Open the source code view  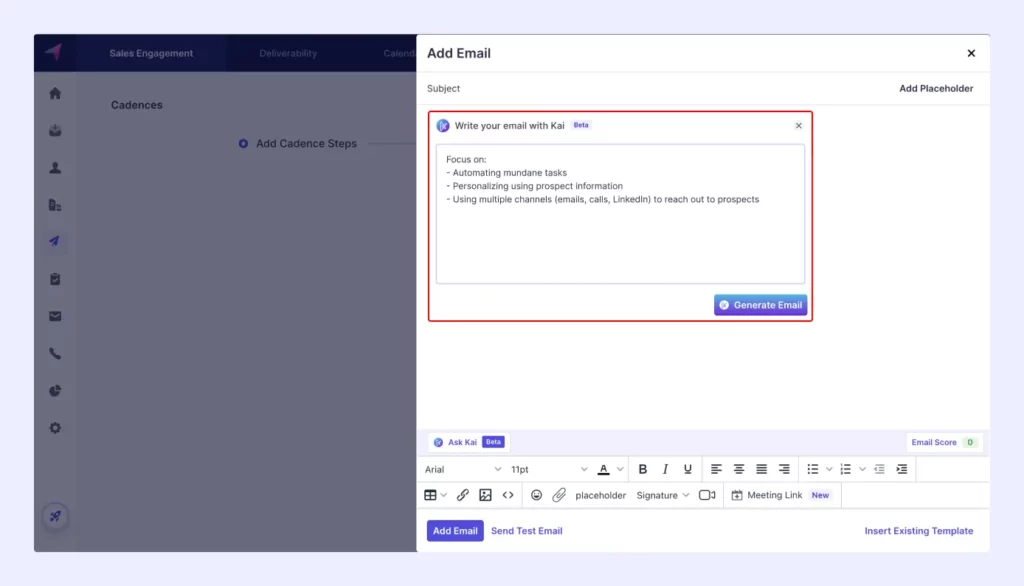point(507,495)
